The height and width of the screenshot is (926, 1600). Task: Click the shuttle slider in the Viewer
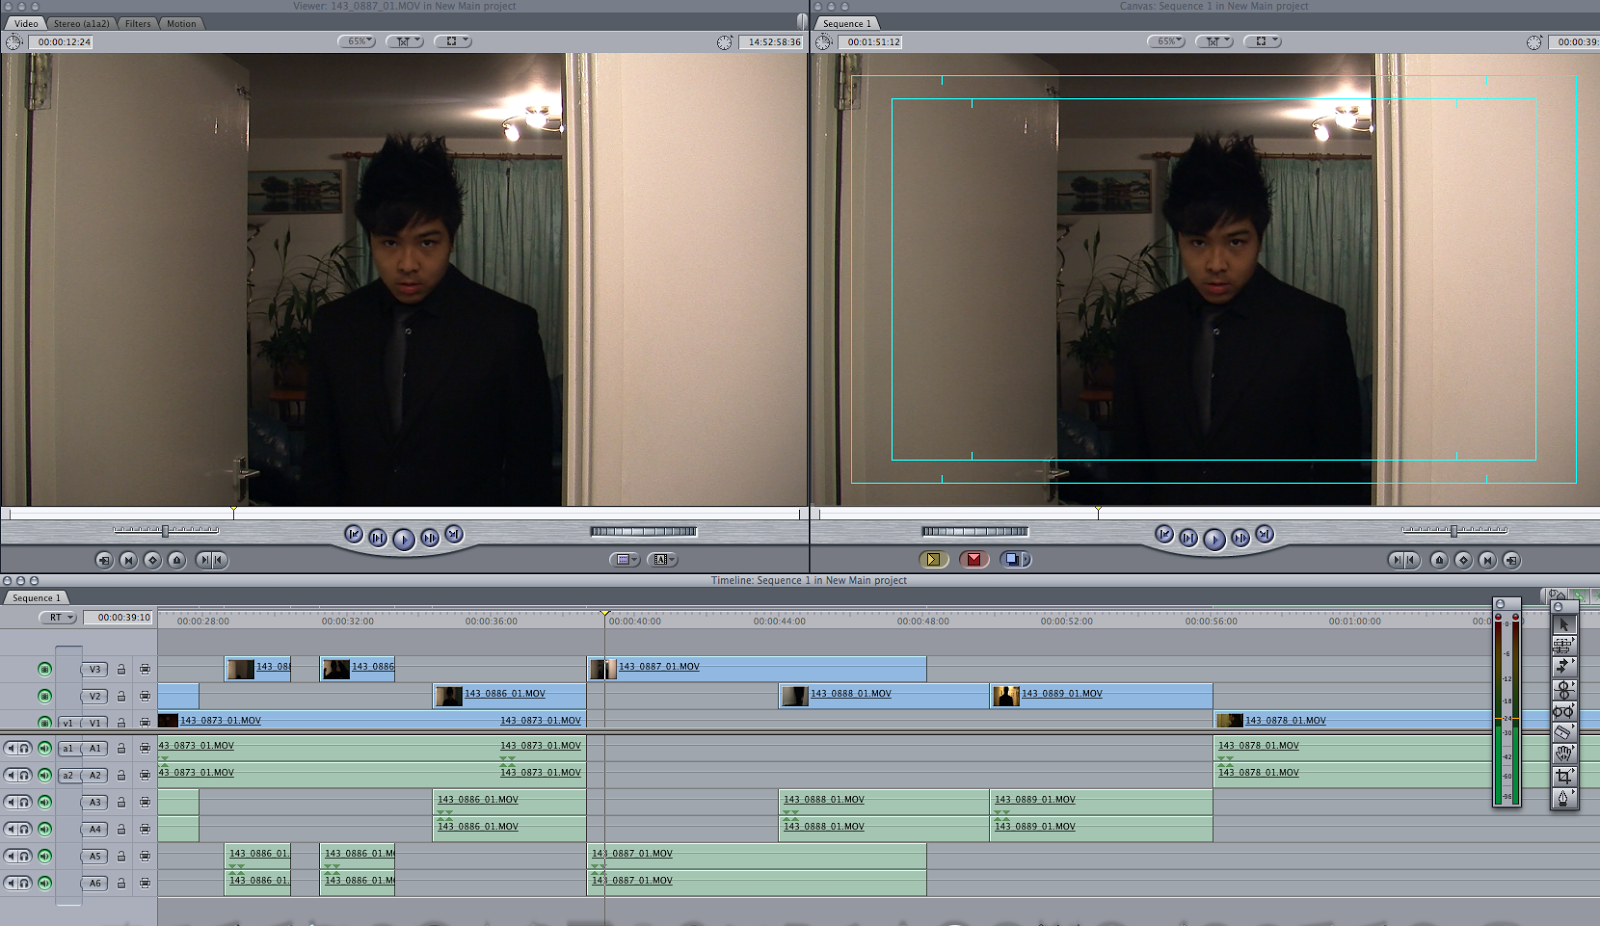pyautogui.click(x=165, y=529)
